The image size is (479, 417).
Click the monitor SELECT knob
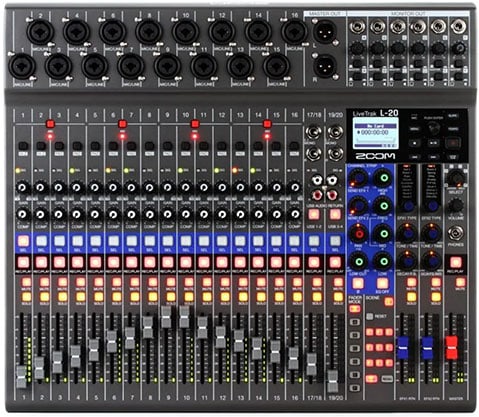(456, 178)
